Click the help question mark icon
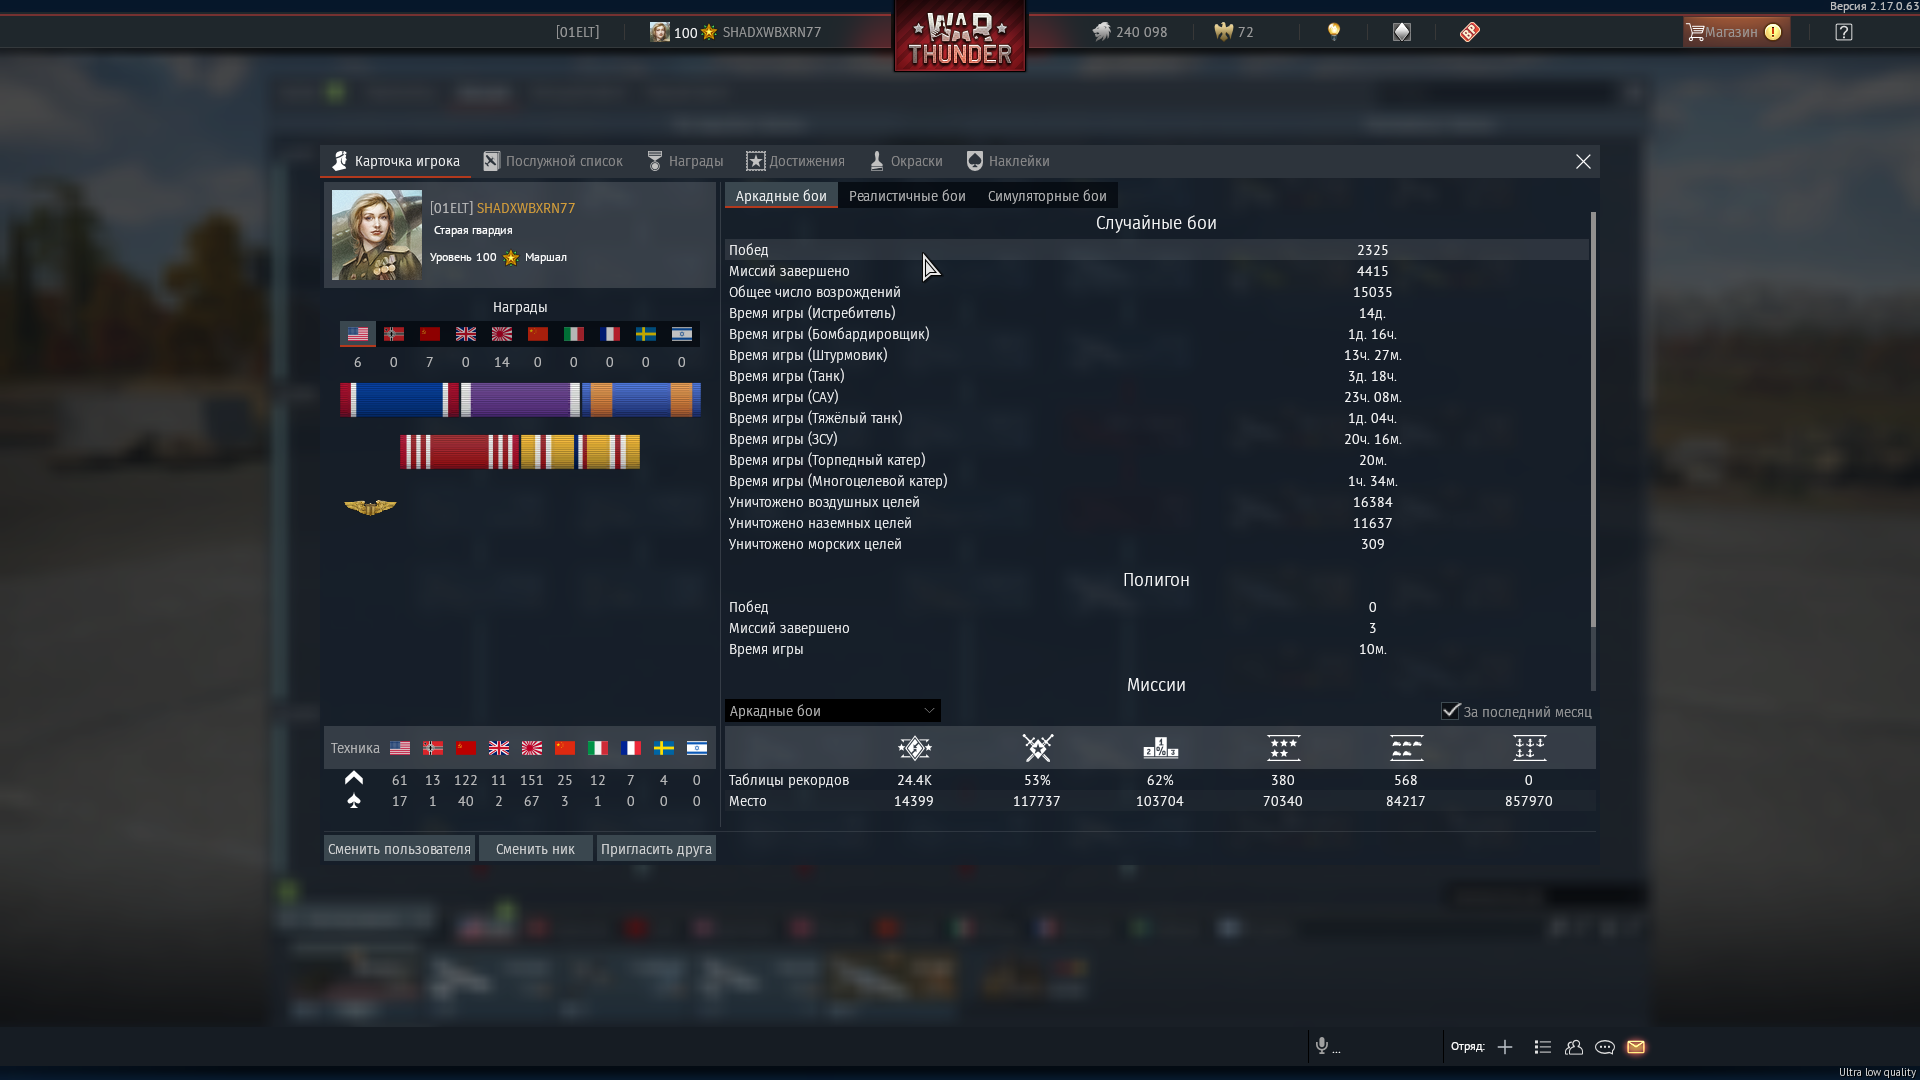The height and width of the screenshot is (1080, 1920). tap(1844, 32)
